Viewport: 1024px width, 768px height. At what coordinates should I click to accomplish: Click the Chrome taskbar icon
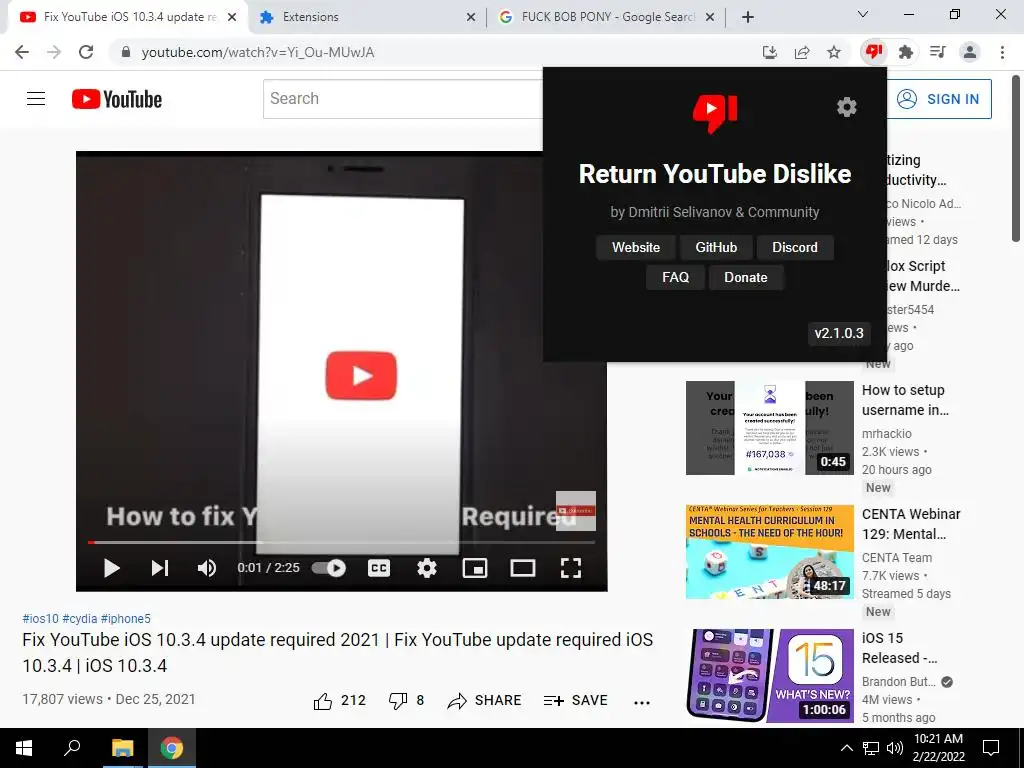tap(172, 748)
